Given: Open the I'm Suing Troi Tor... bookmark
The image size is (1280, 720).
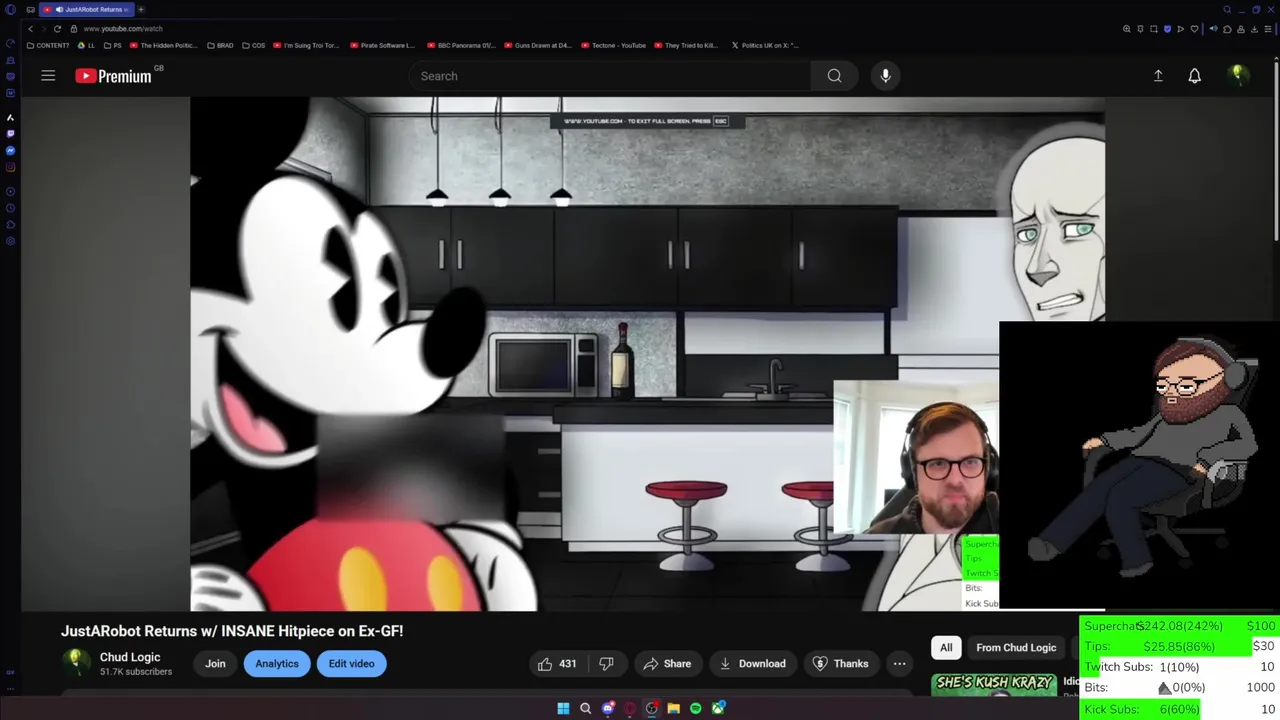Looking at the screenshot, I should point(306,45).
